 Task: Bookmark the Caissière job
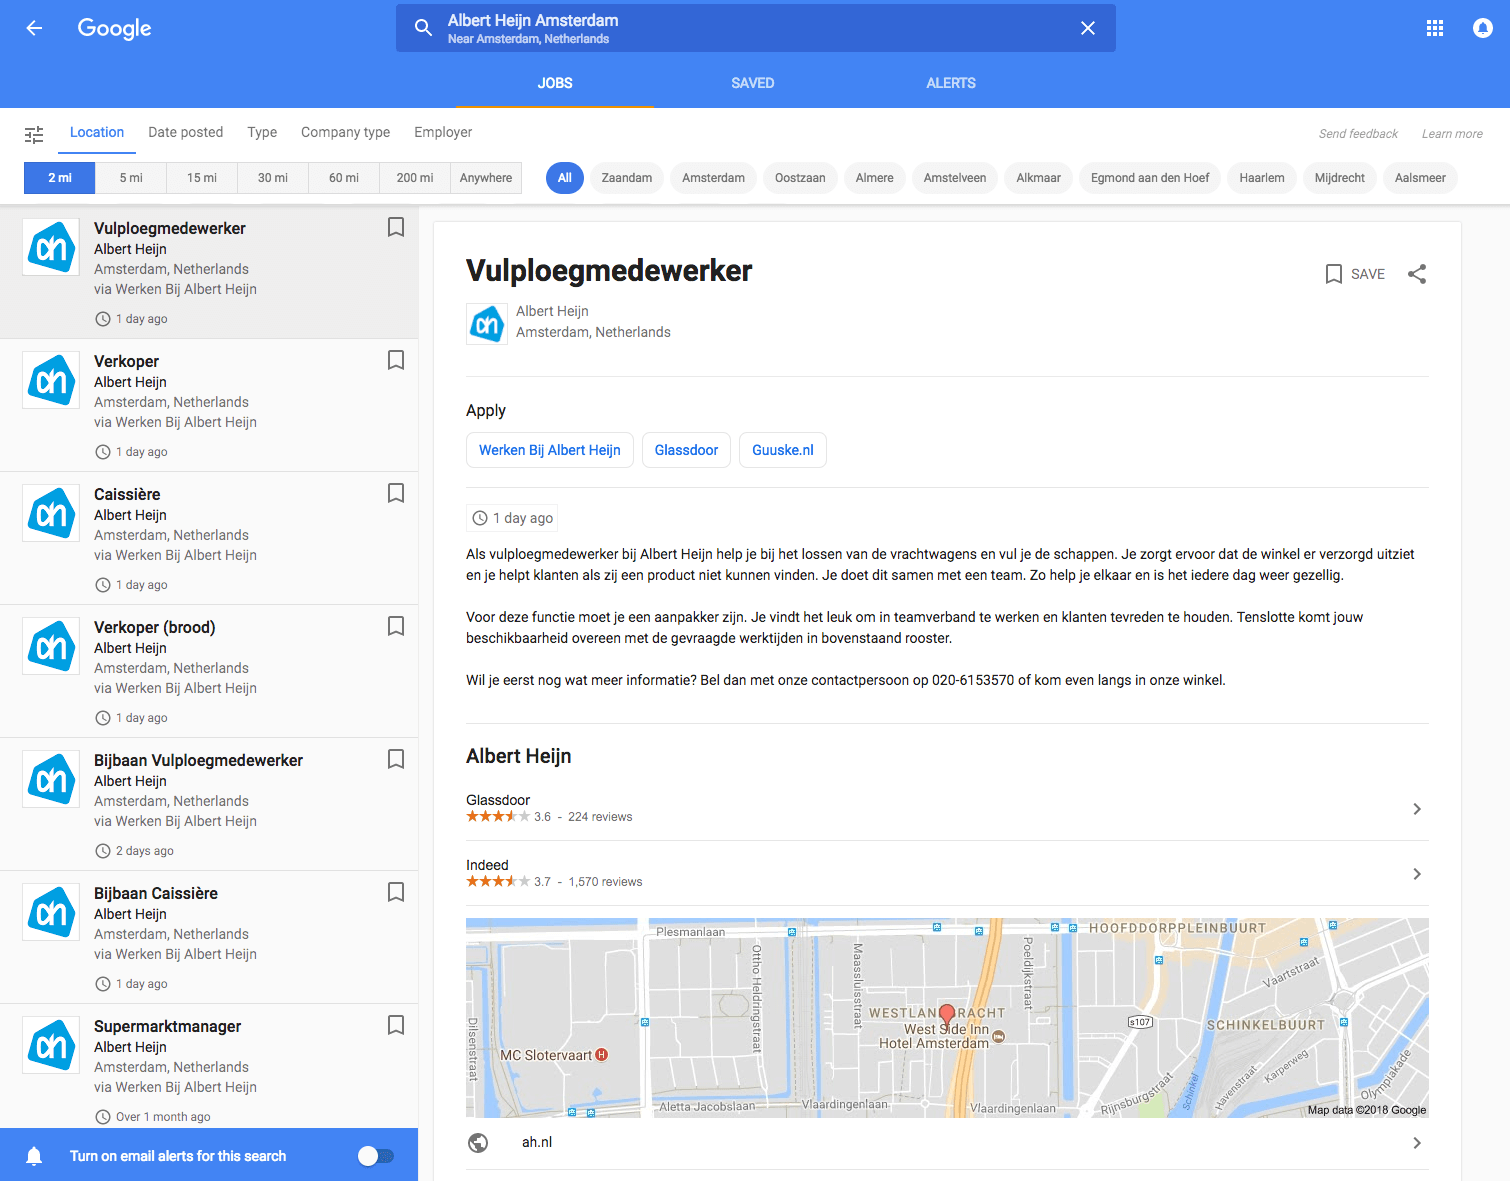396,493
